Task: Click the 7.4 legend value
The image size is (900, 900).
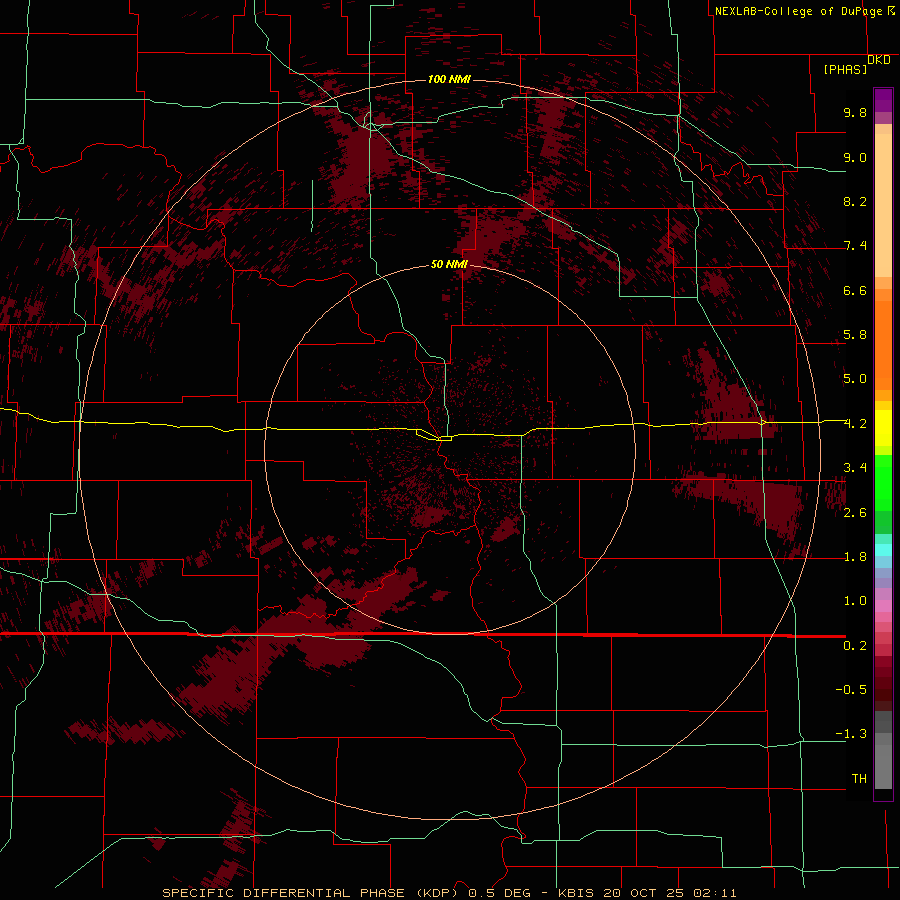Action: click(x=855, y=246)
